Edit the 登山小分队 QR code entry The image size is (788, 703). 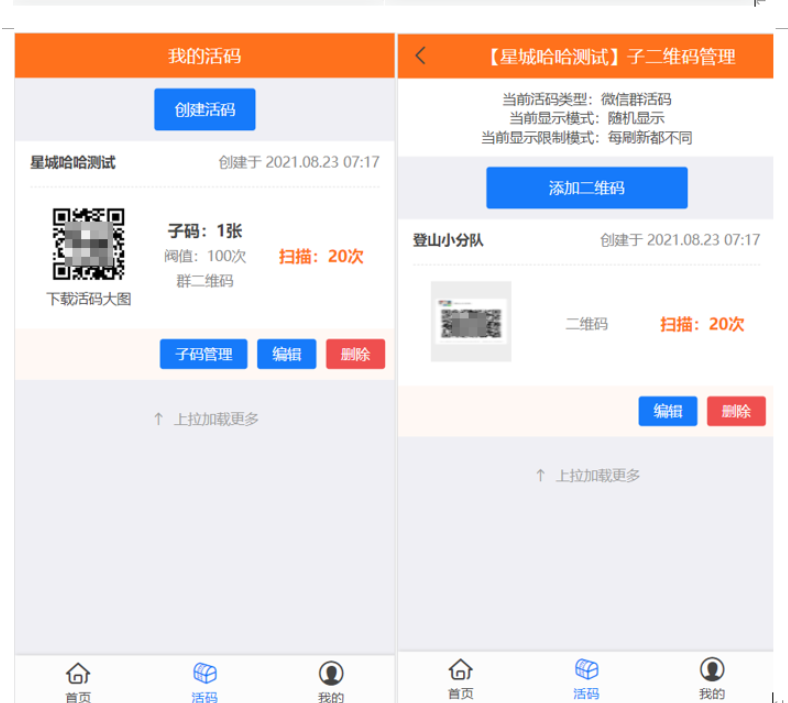pos(667,411)
